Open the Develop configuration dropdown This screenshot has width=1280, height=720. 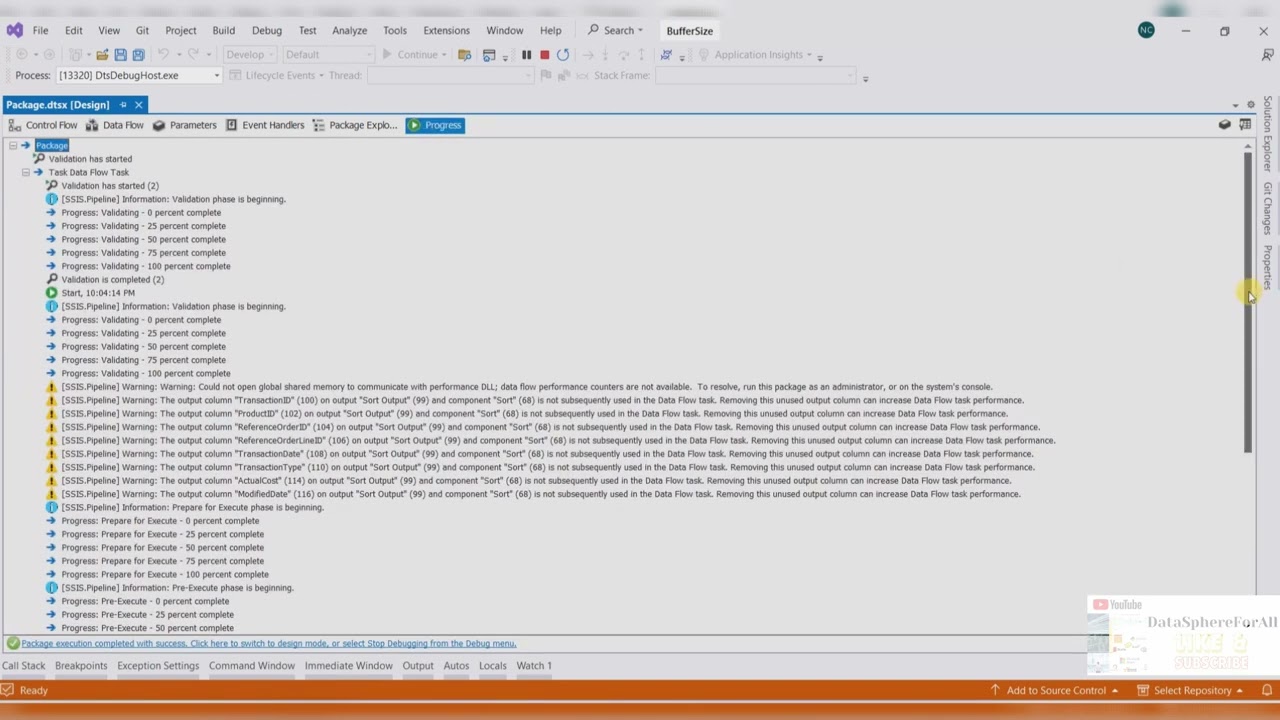(249, 55)
